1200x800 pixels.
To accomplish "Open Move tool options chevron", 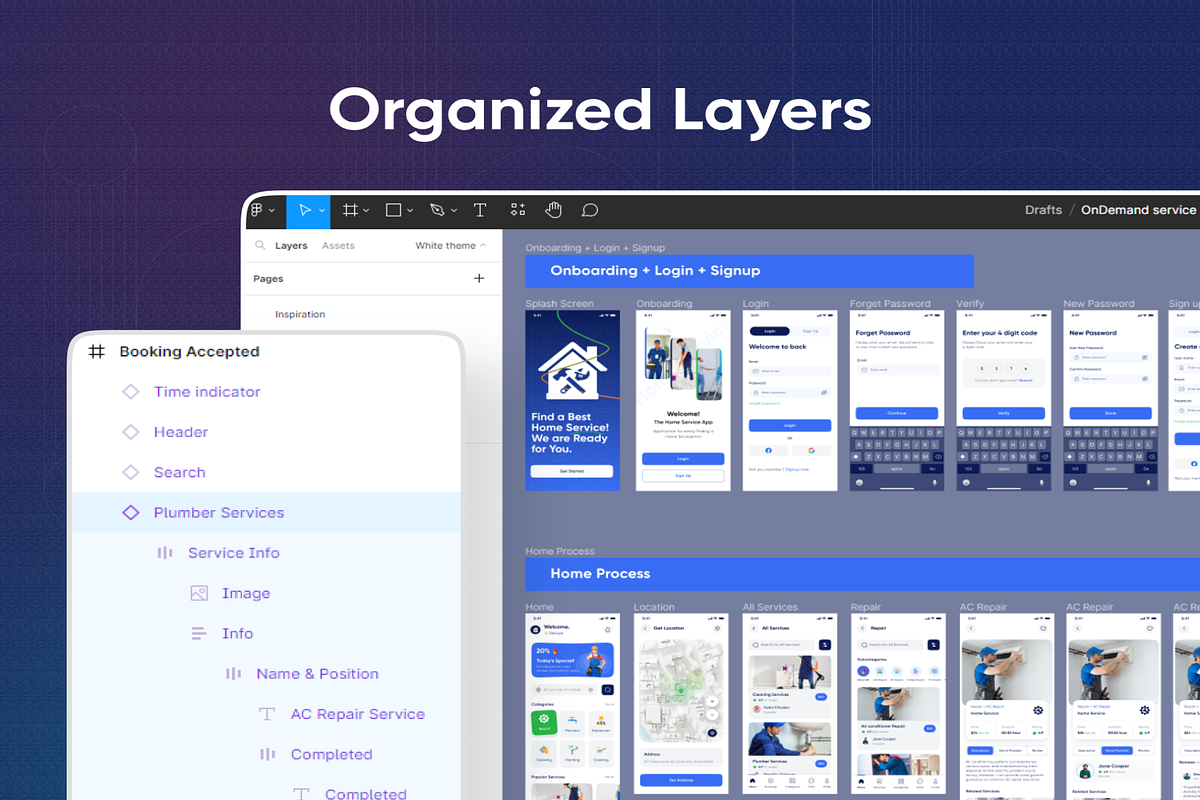I will [322, 211].
